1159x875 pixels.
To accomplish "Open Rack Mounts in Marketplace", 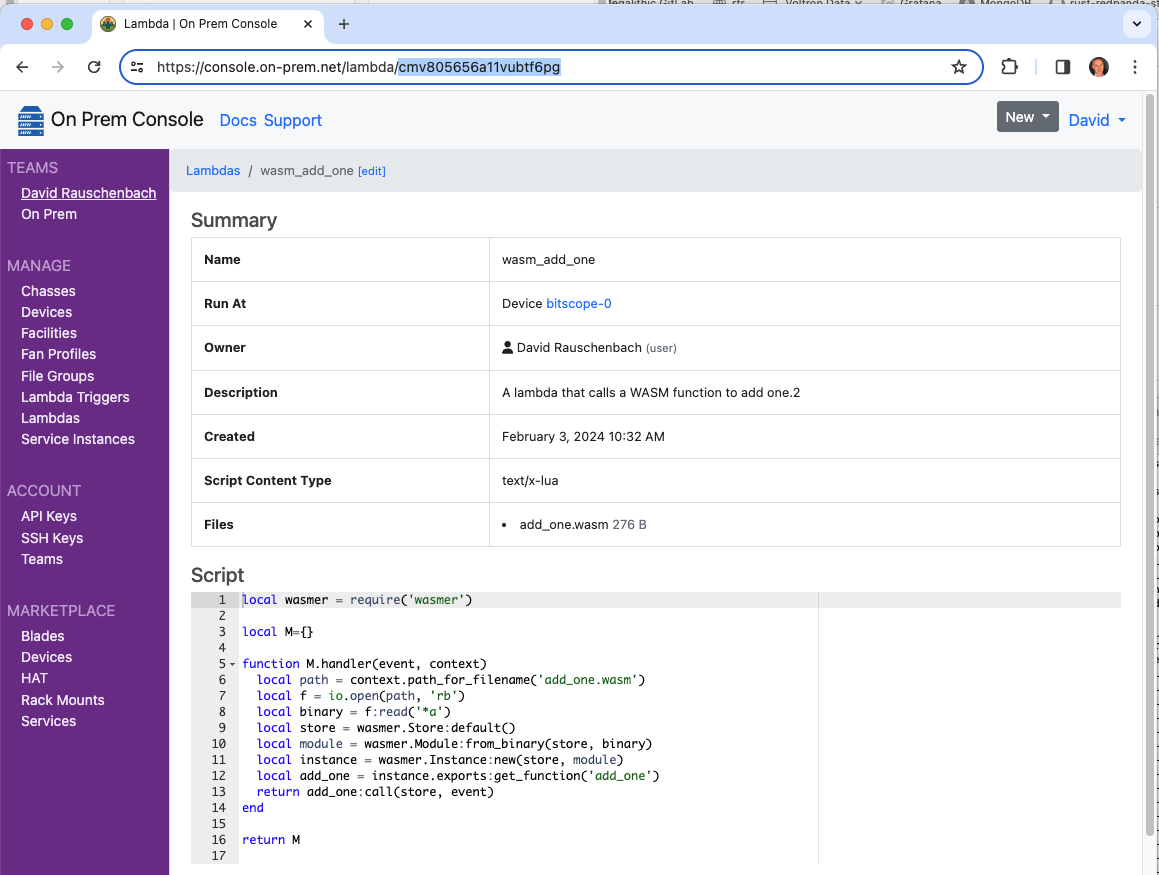I will (x=63, y=700).
